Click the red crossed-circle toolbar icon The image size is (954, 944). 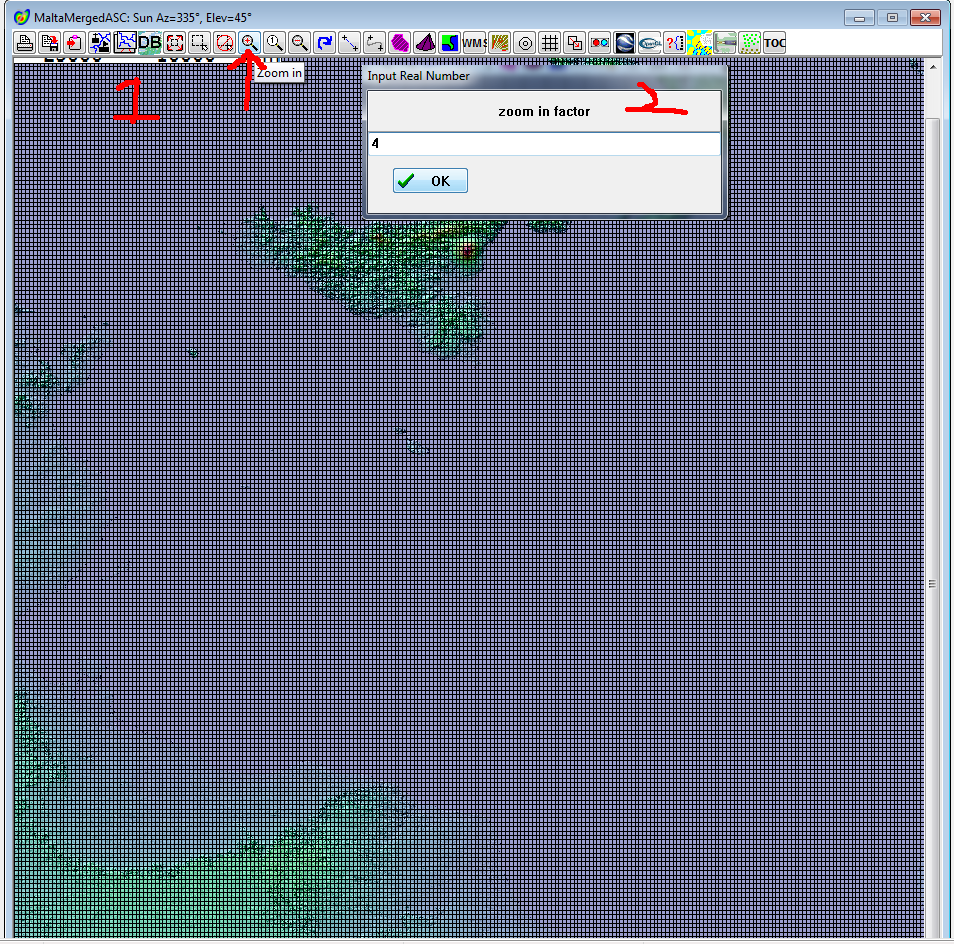(225, 43)
